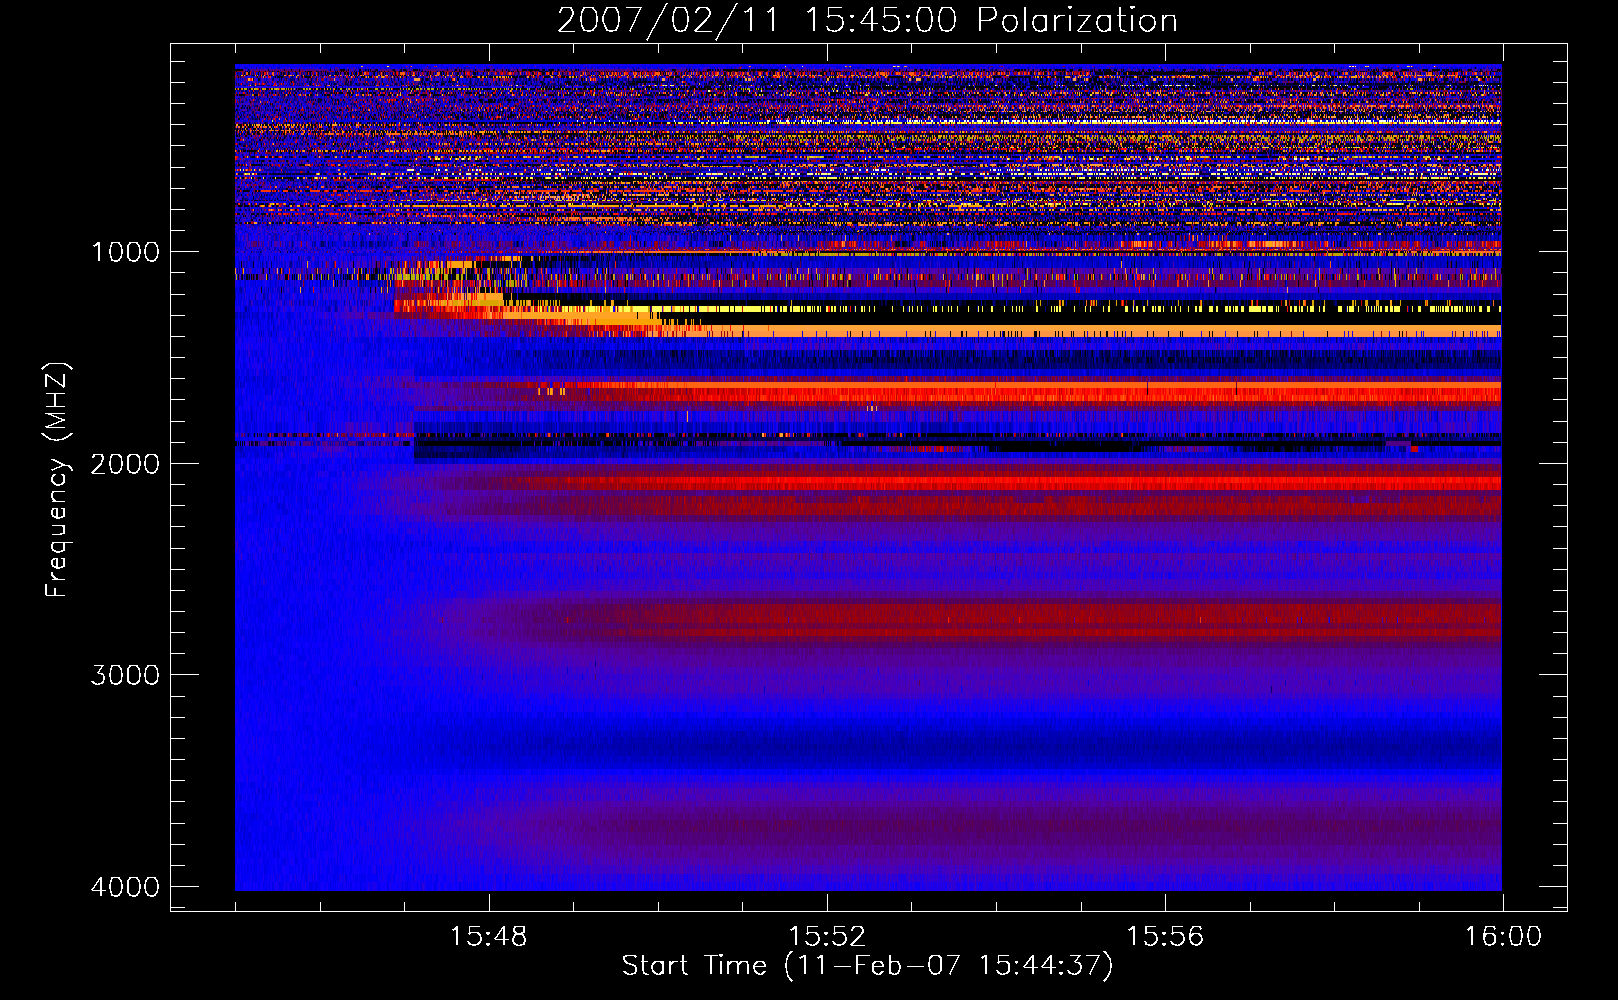
Task: Click the 15:48 time tick label
Action: pos(488,937)
